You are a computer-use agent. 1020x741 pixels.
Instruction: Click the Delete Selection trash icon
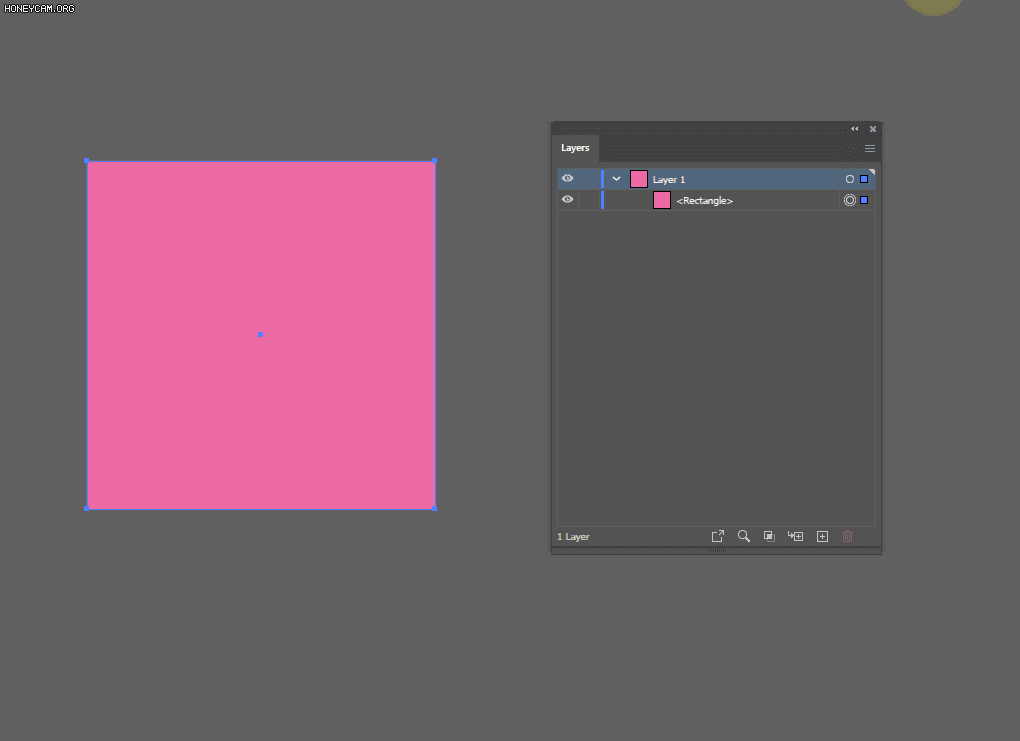pos(847,536)
